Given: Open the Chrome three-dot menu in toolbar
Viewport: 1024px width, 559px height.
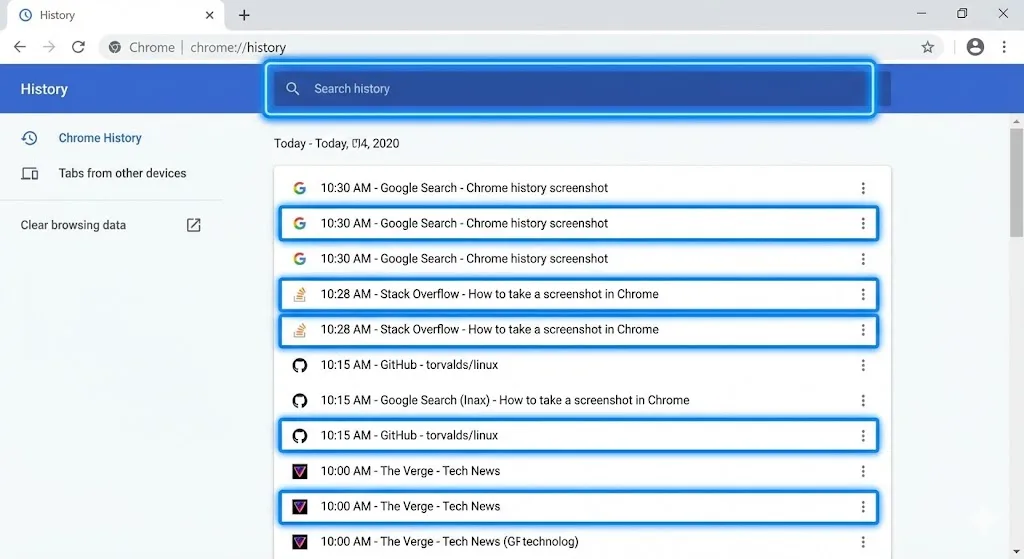Looking at the screenshot, I should [1004, 47].
